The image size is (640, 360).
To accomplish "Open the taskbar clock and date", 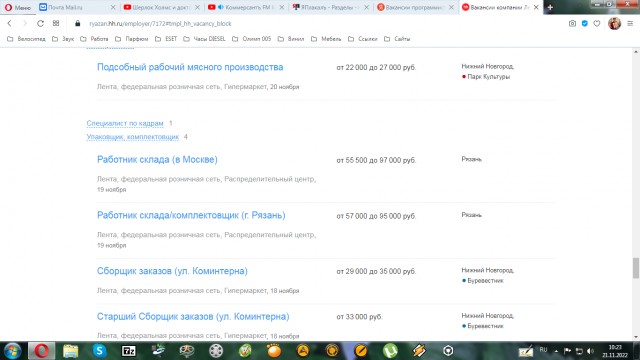I will [x=615, y=351].
